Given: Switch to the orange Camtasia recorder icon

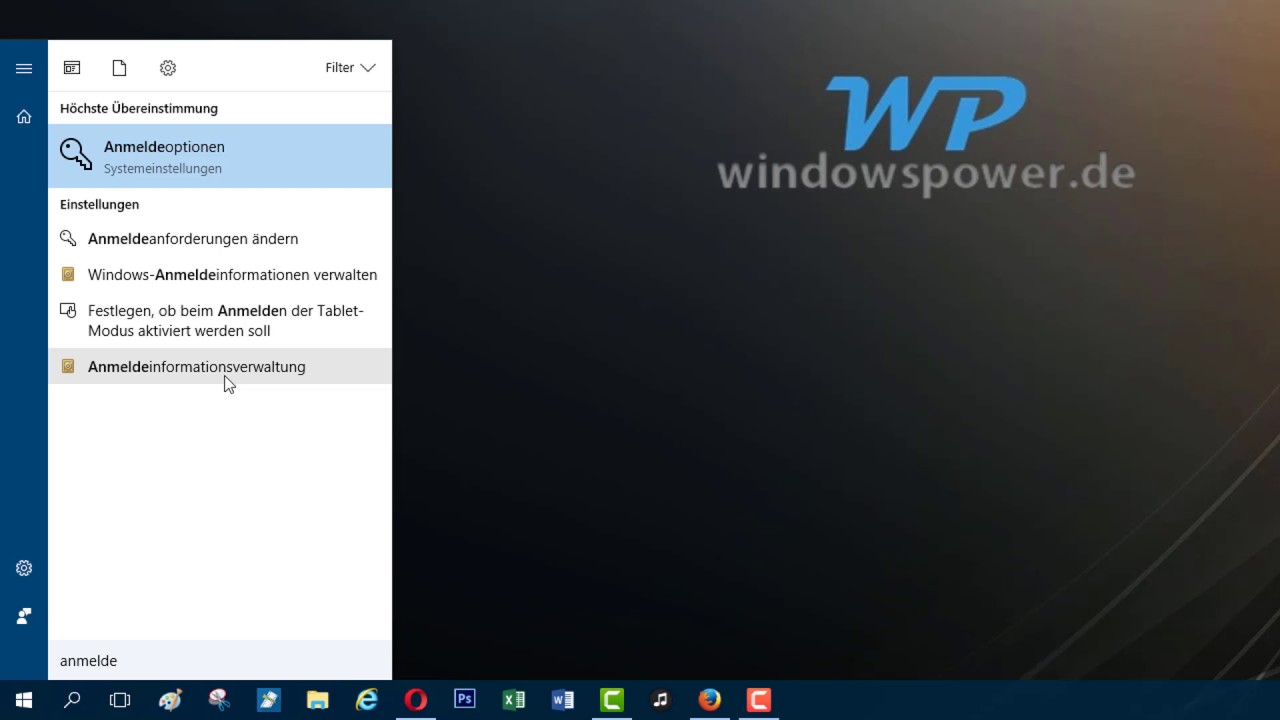Looking at the screenshot, I should click(x=759, y=700).
